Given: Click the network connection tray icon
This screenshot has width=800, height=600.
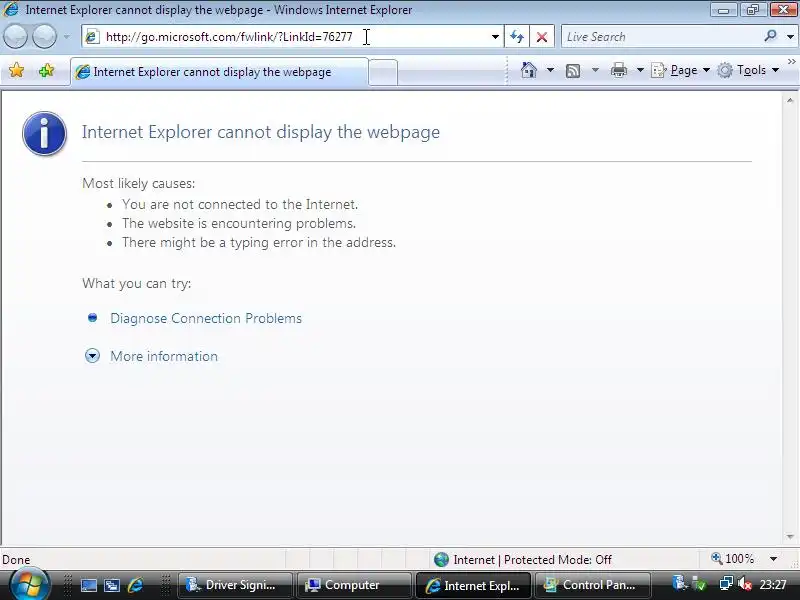Looking at the screenshot, I should (726, 584).
